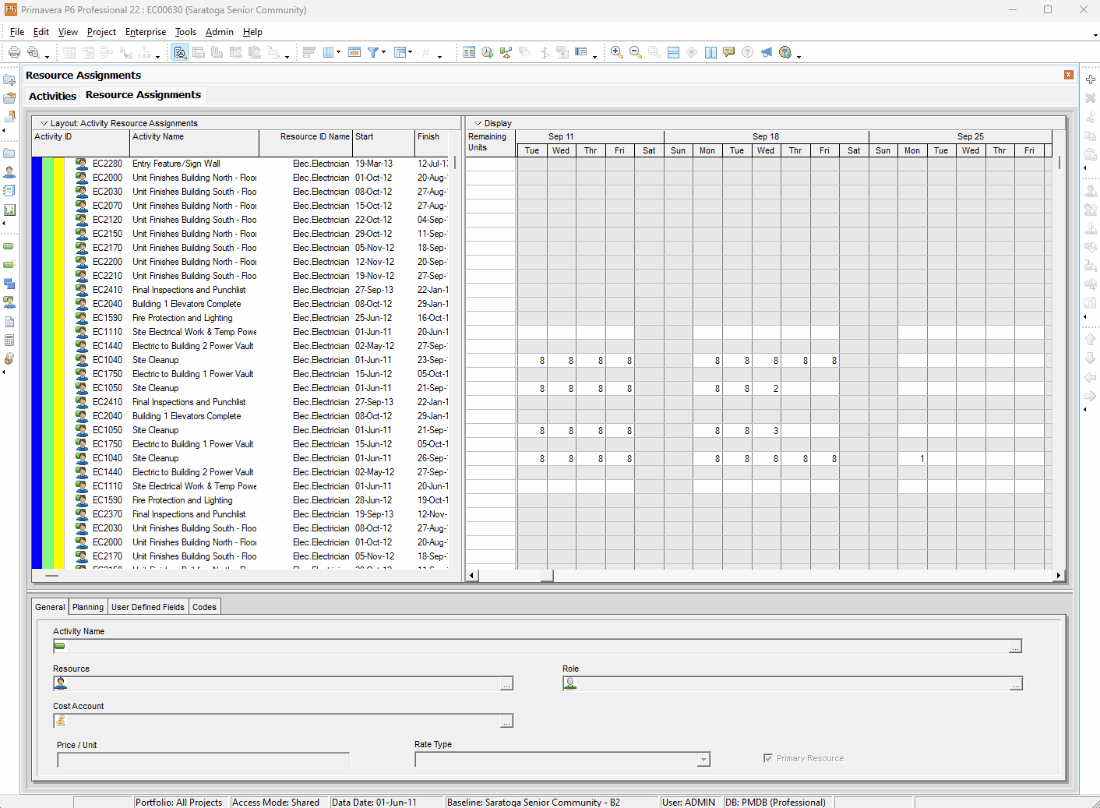Select row EC1590 starting 25-Jun-12
1100x808 pixels.
[240, 318]
